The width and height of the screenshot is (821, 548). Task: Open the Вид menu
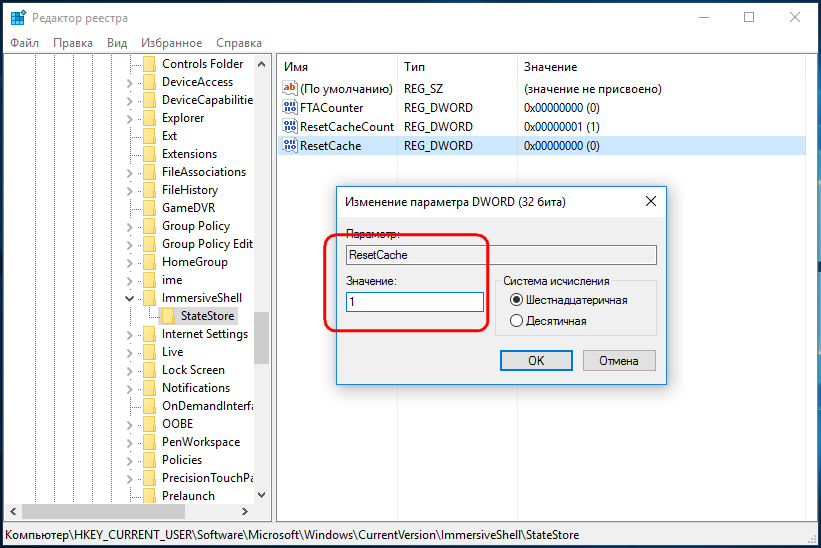pyautogui.click(x=117, y=43)
